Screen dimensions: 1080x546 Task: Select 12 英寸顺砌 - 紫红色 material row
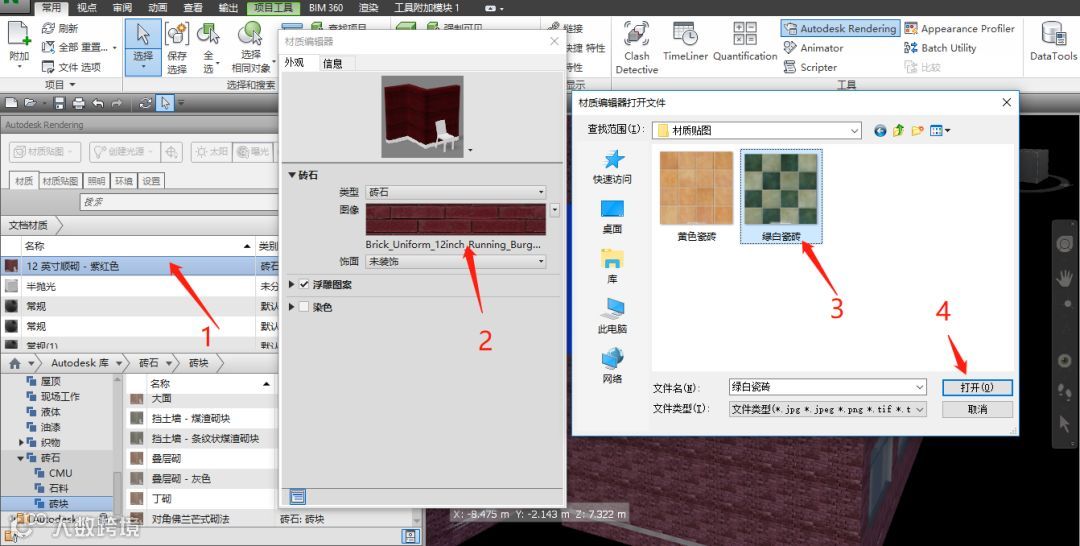(x=139, y=266)
